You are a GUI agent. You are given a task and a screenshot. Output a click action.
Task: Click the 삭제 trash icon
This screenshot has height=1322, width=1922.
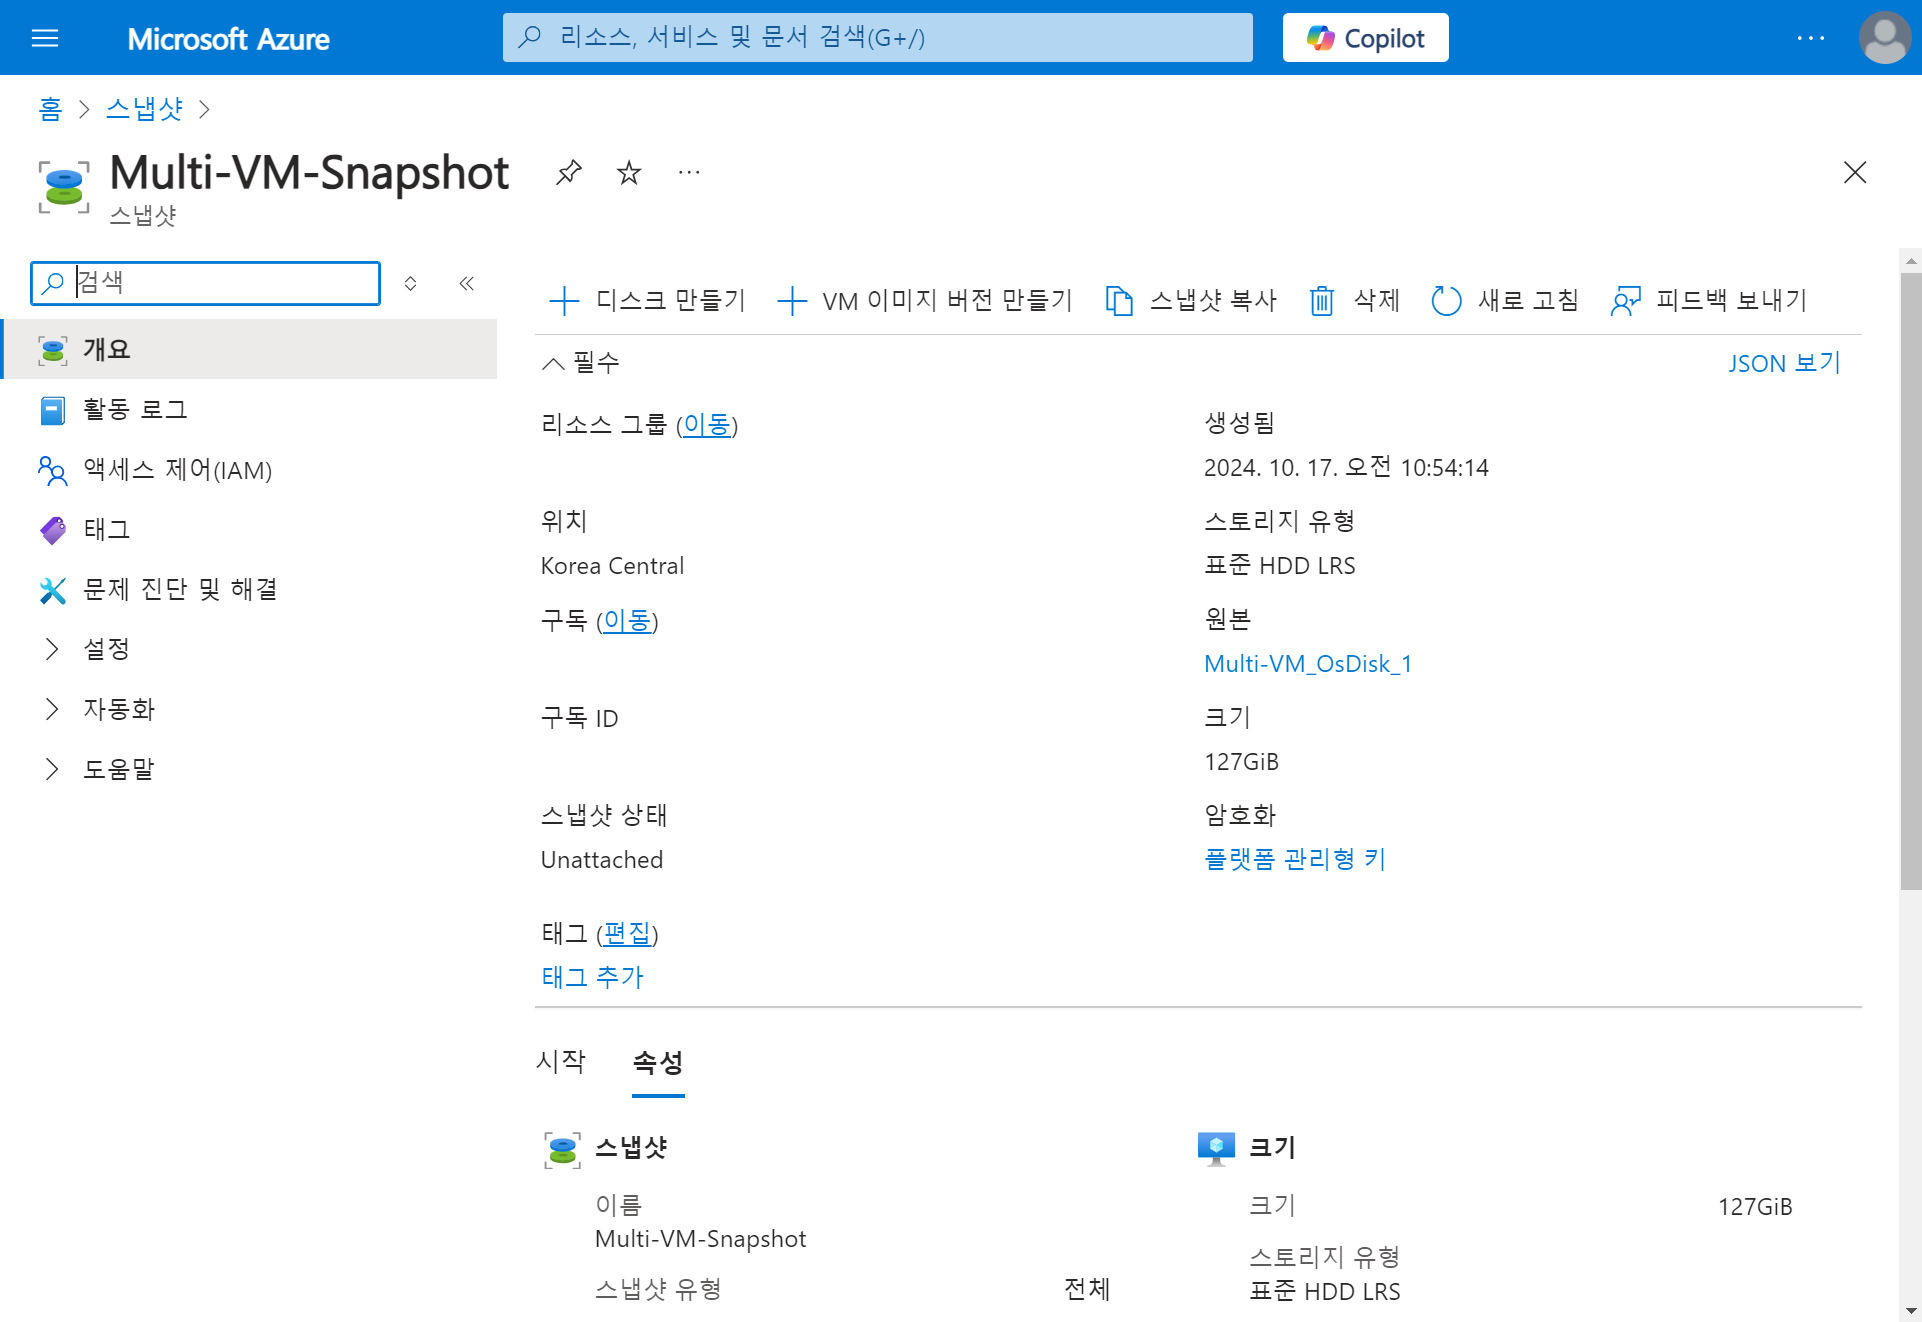1322,300
